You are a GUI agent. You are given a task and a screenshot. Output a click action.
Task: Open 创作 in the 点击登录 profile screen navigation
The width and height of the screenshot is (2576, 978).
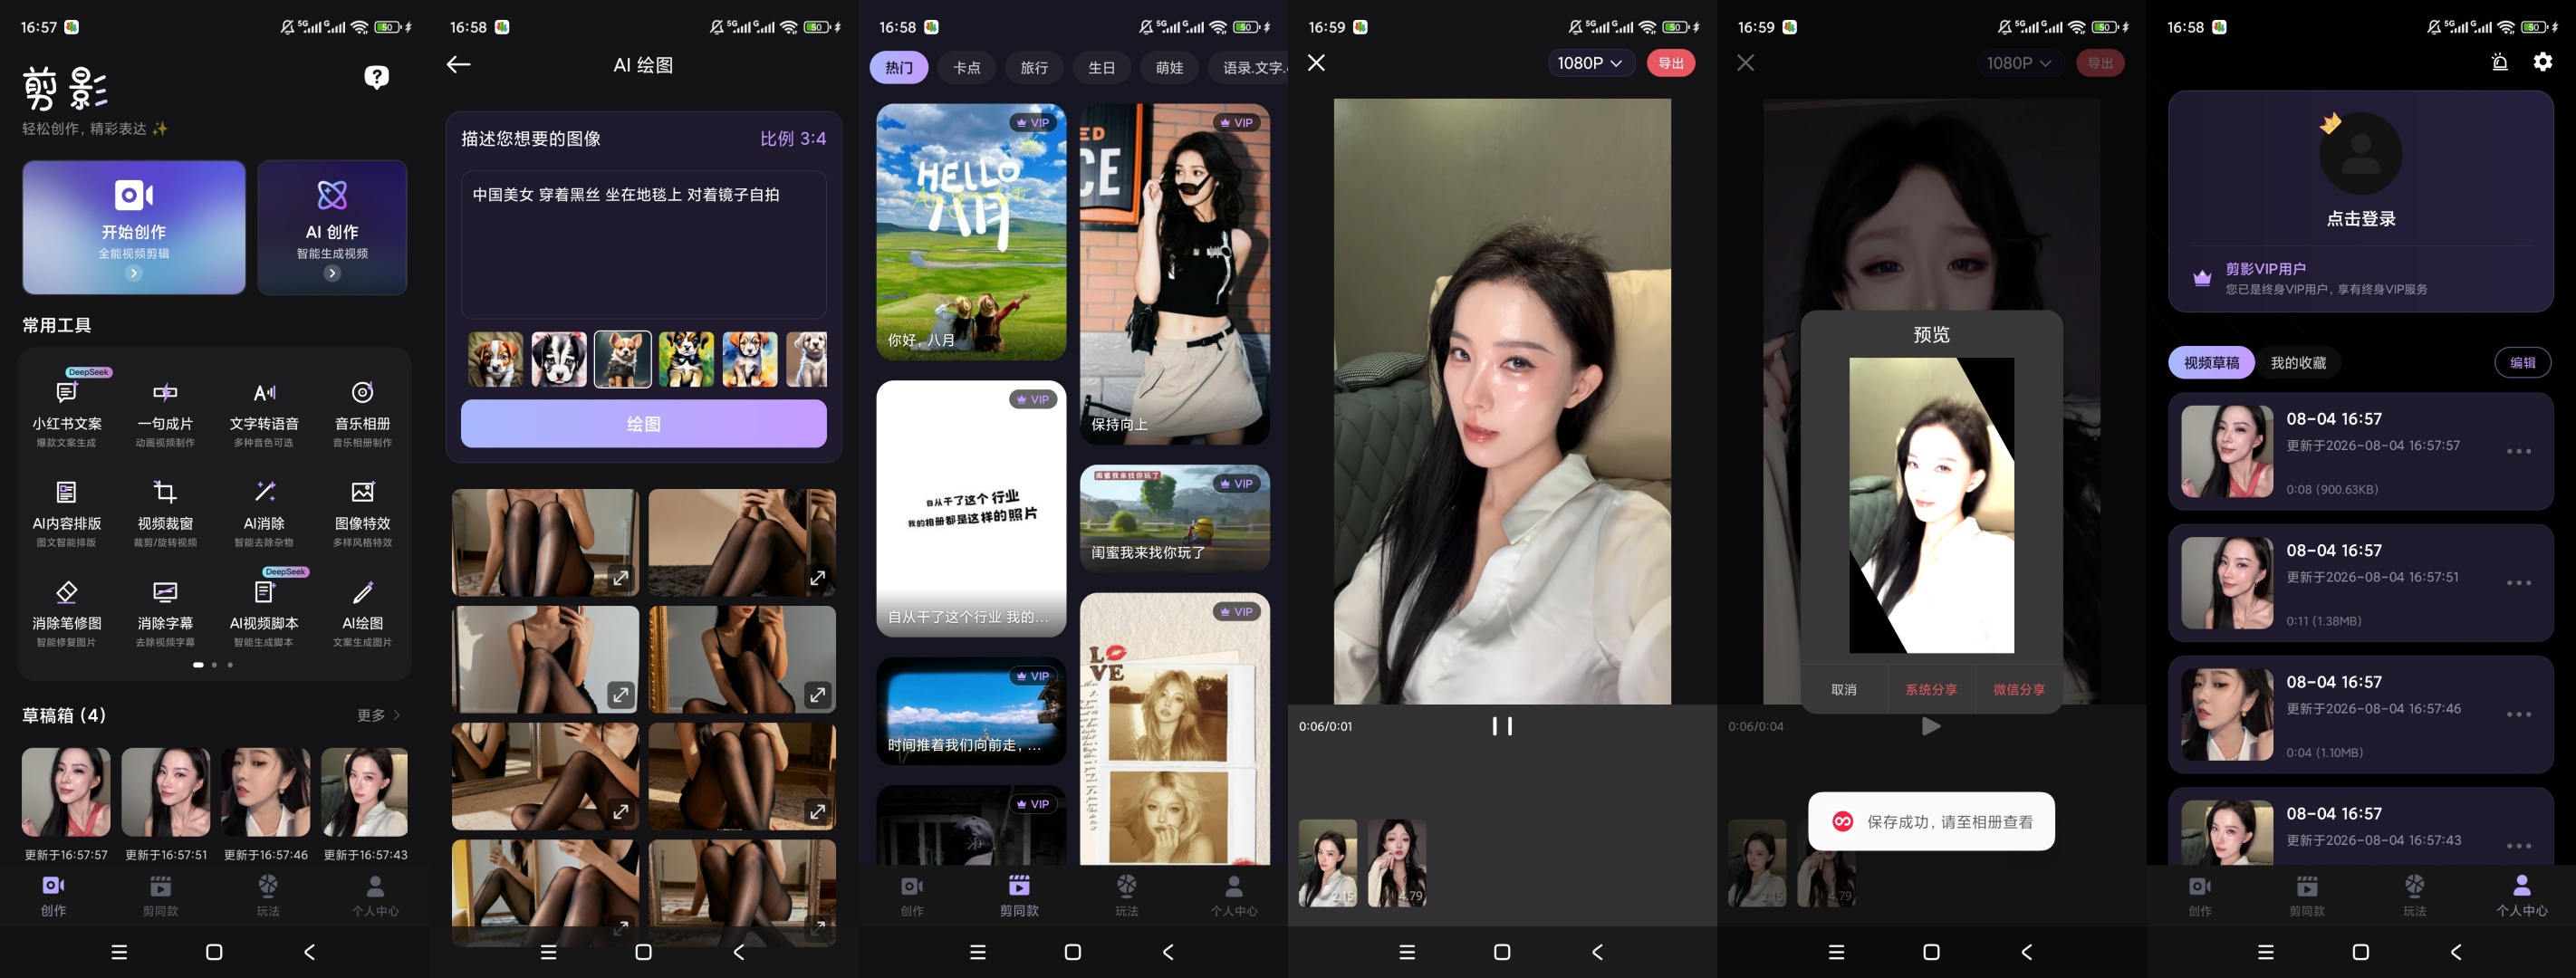[x=2200, y=896]
